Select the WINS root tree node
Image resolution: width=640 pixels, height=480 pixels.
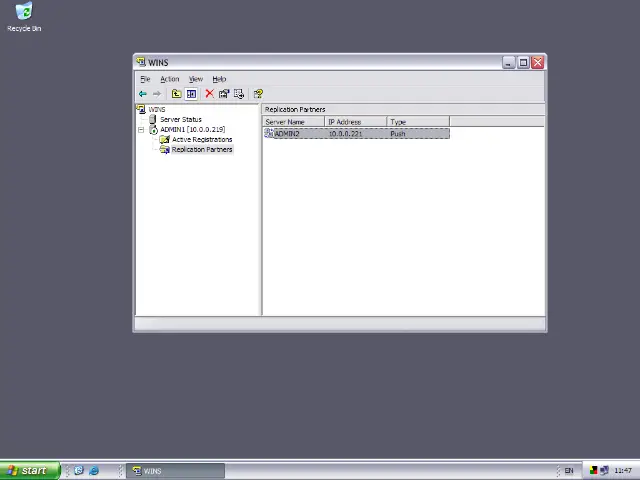[157, 109]
